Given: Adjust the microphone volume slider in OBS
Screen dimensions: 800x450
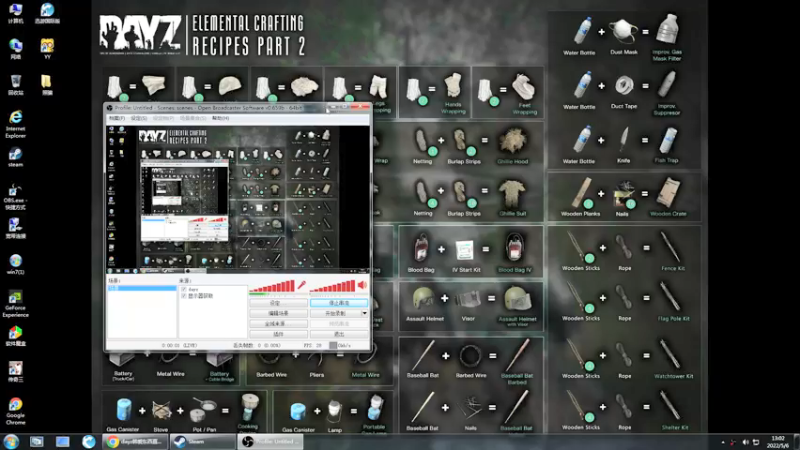Looking at the screenshot, I should click(272, 286).
